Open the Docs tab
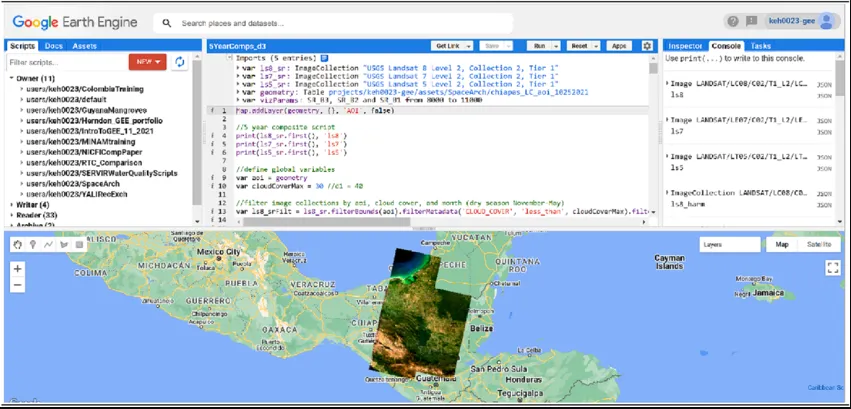The image size is (851, 409). 54,46
